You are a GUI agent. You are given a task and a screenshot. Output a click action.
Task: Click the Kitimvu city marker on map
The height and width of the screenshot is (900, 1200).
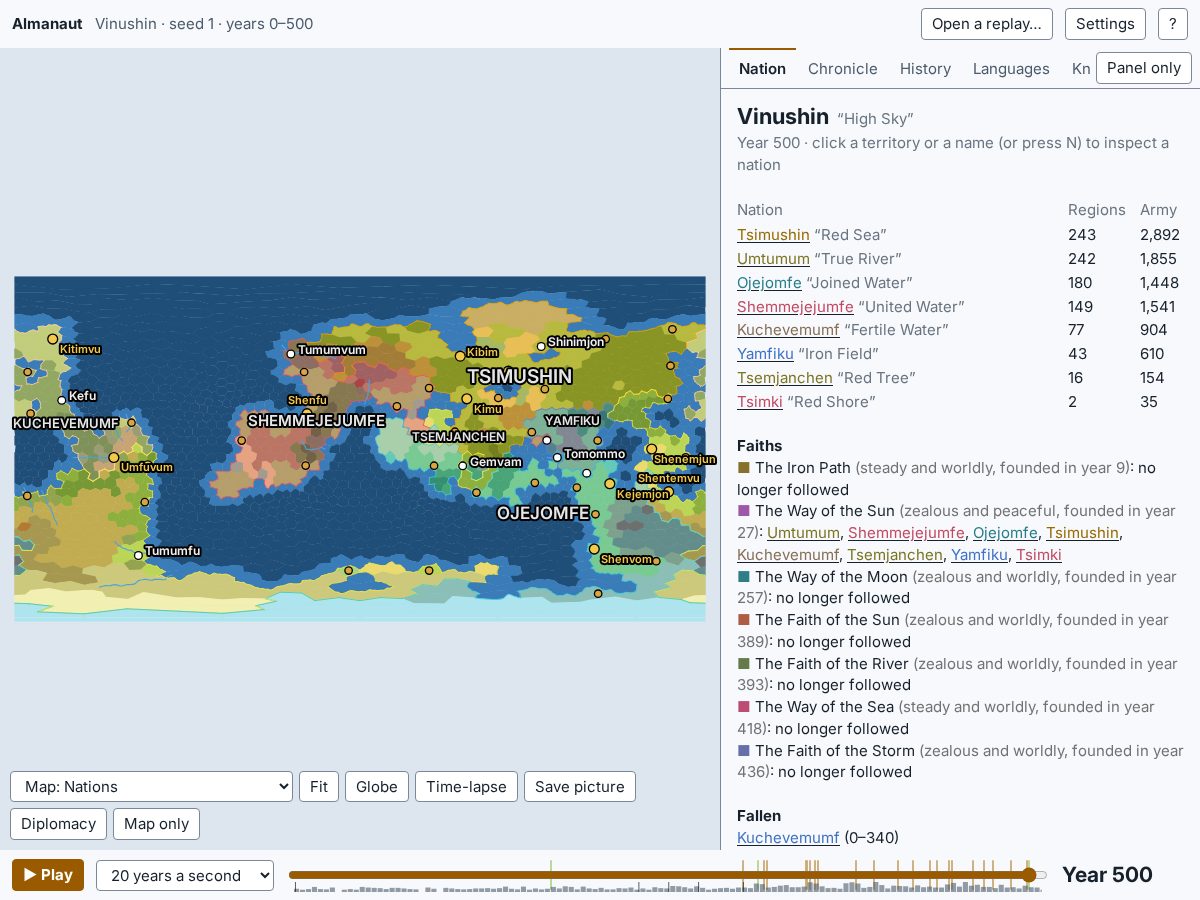53,339
